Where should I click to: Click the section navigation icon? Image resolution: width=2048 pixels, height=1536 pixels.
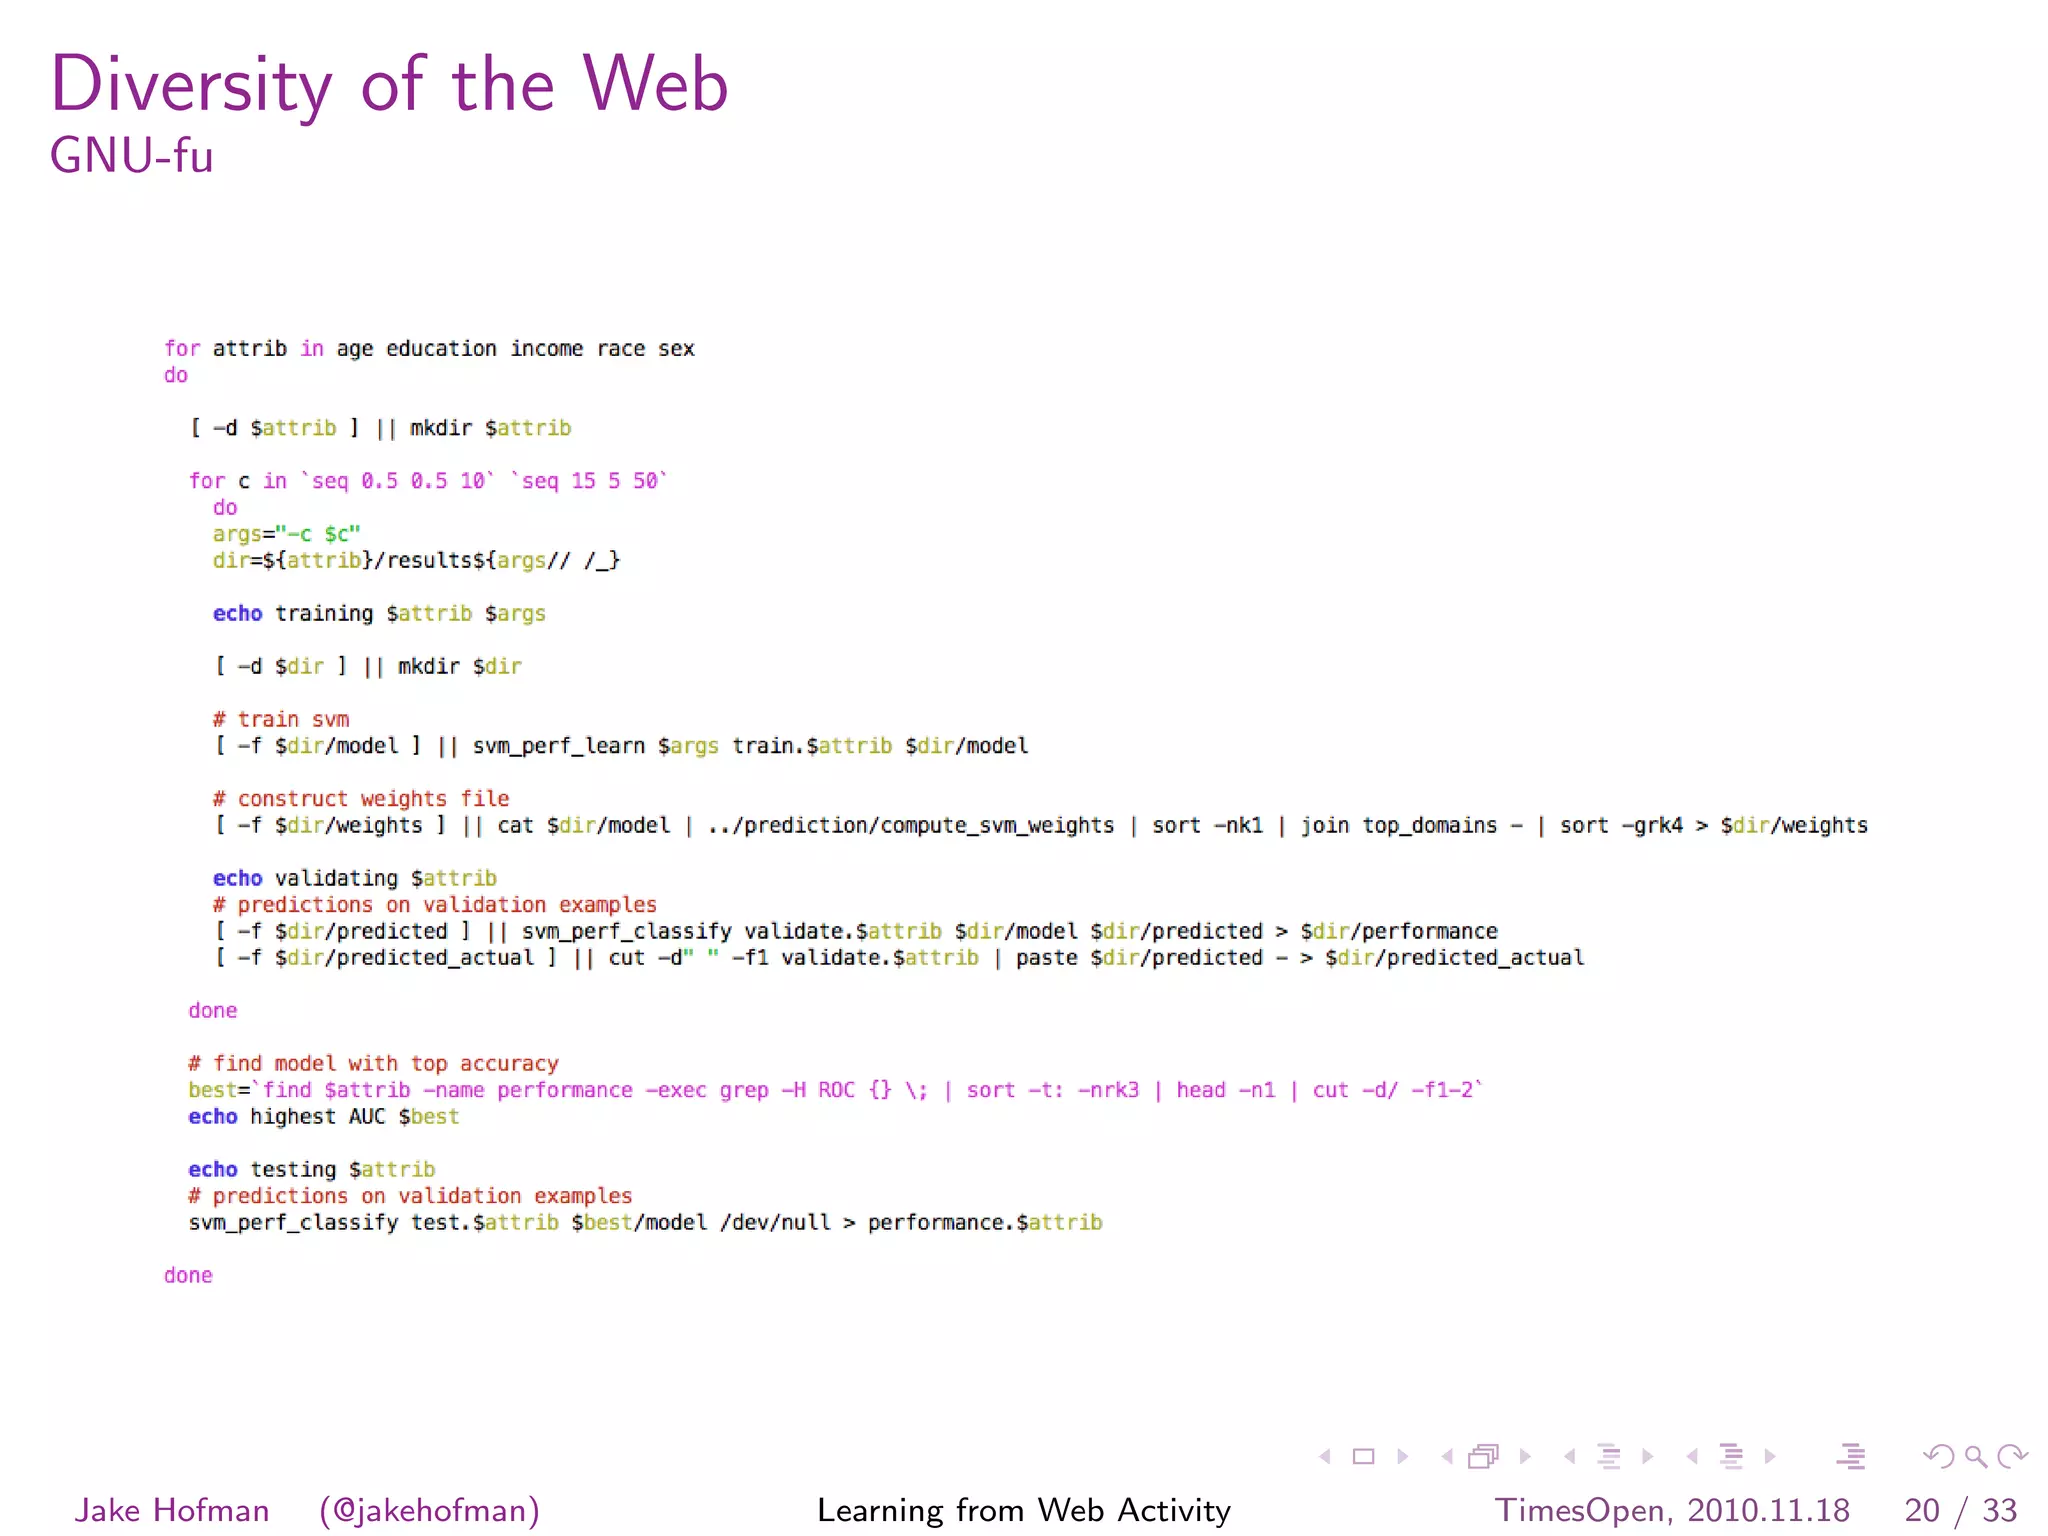pos(1731,1456)
